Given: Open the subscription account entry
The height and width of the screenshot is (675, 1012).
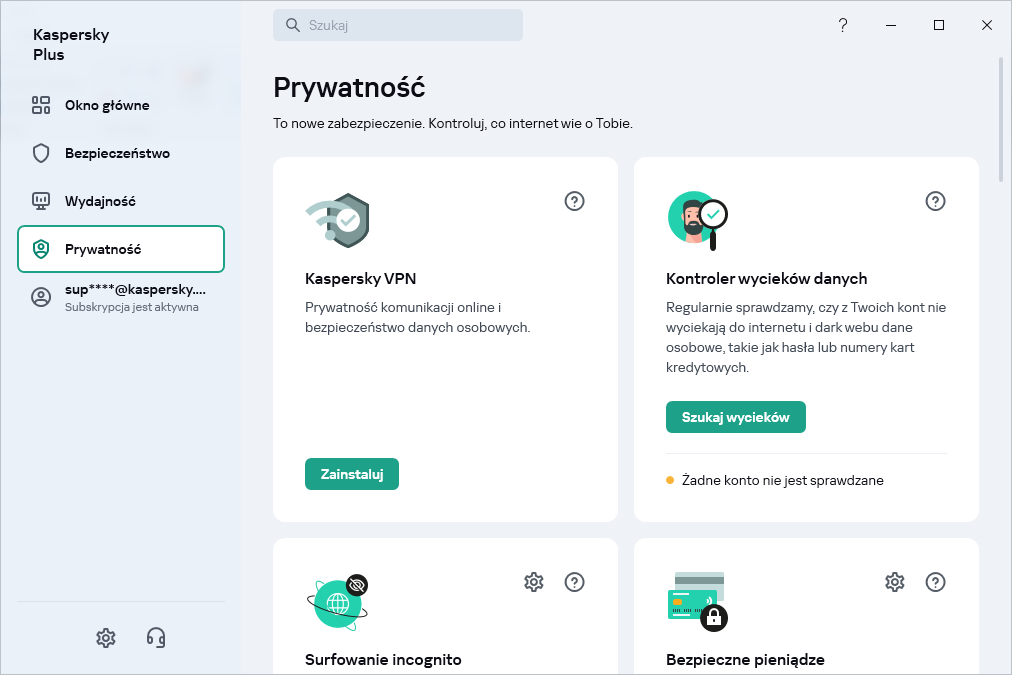Looking at the screenshot, I should tap(121, 297).
